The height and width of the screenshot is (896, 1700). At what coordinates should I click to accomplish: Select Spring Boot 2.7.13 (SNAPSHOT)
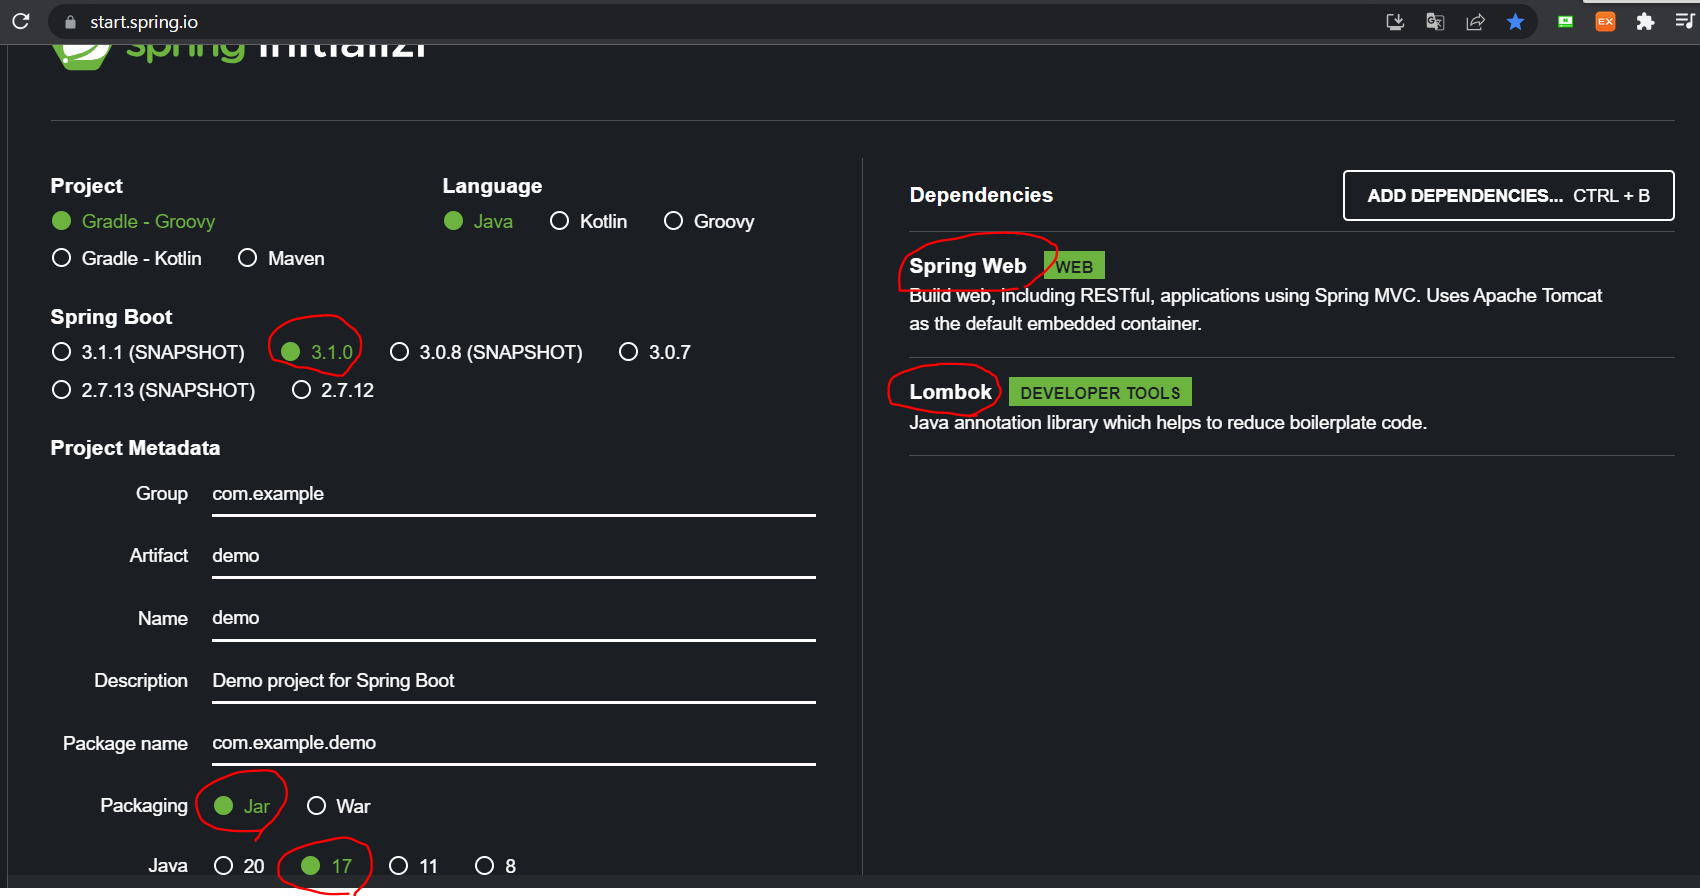pos(153,390)
